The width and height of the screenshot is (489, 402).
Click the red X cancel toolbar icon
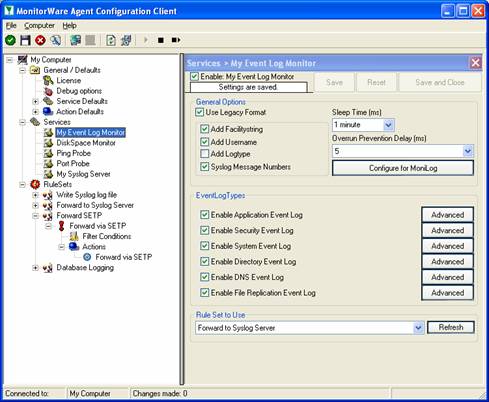40,40
